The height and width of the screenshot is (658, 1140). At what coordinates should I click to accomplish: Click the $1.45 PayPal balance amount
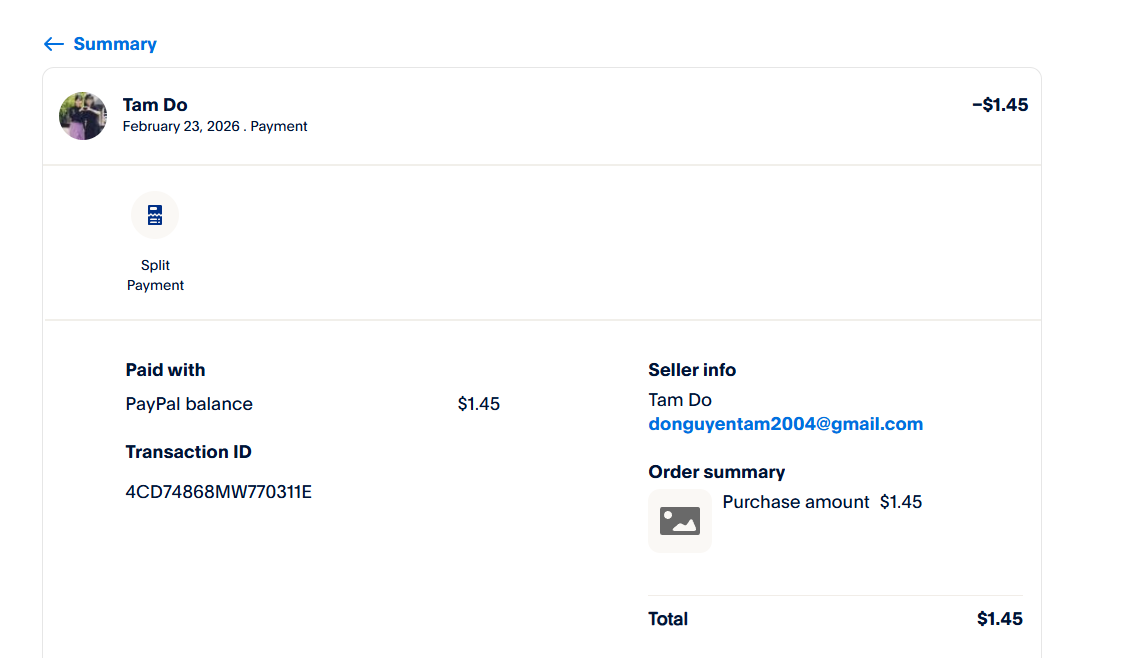(479, 404)
